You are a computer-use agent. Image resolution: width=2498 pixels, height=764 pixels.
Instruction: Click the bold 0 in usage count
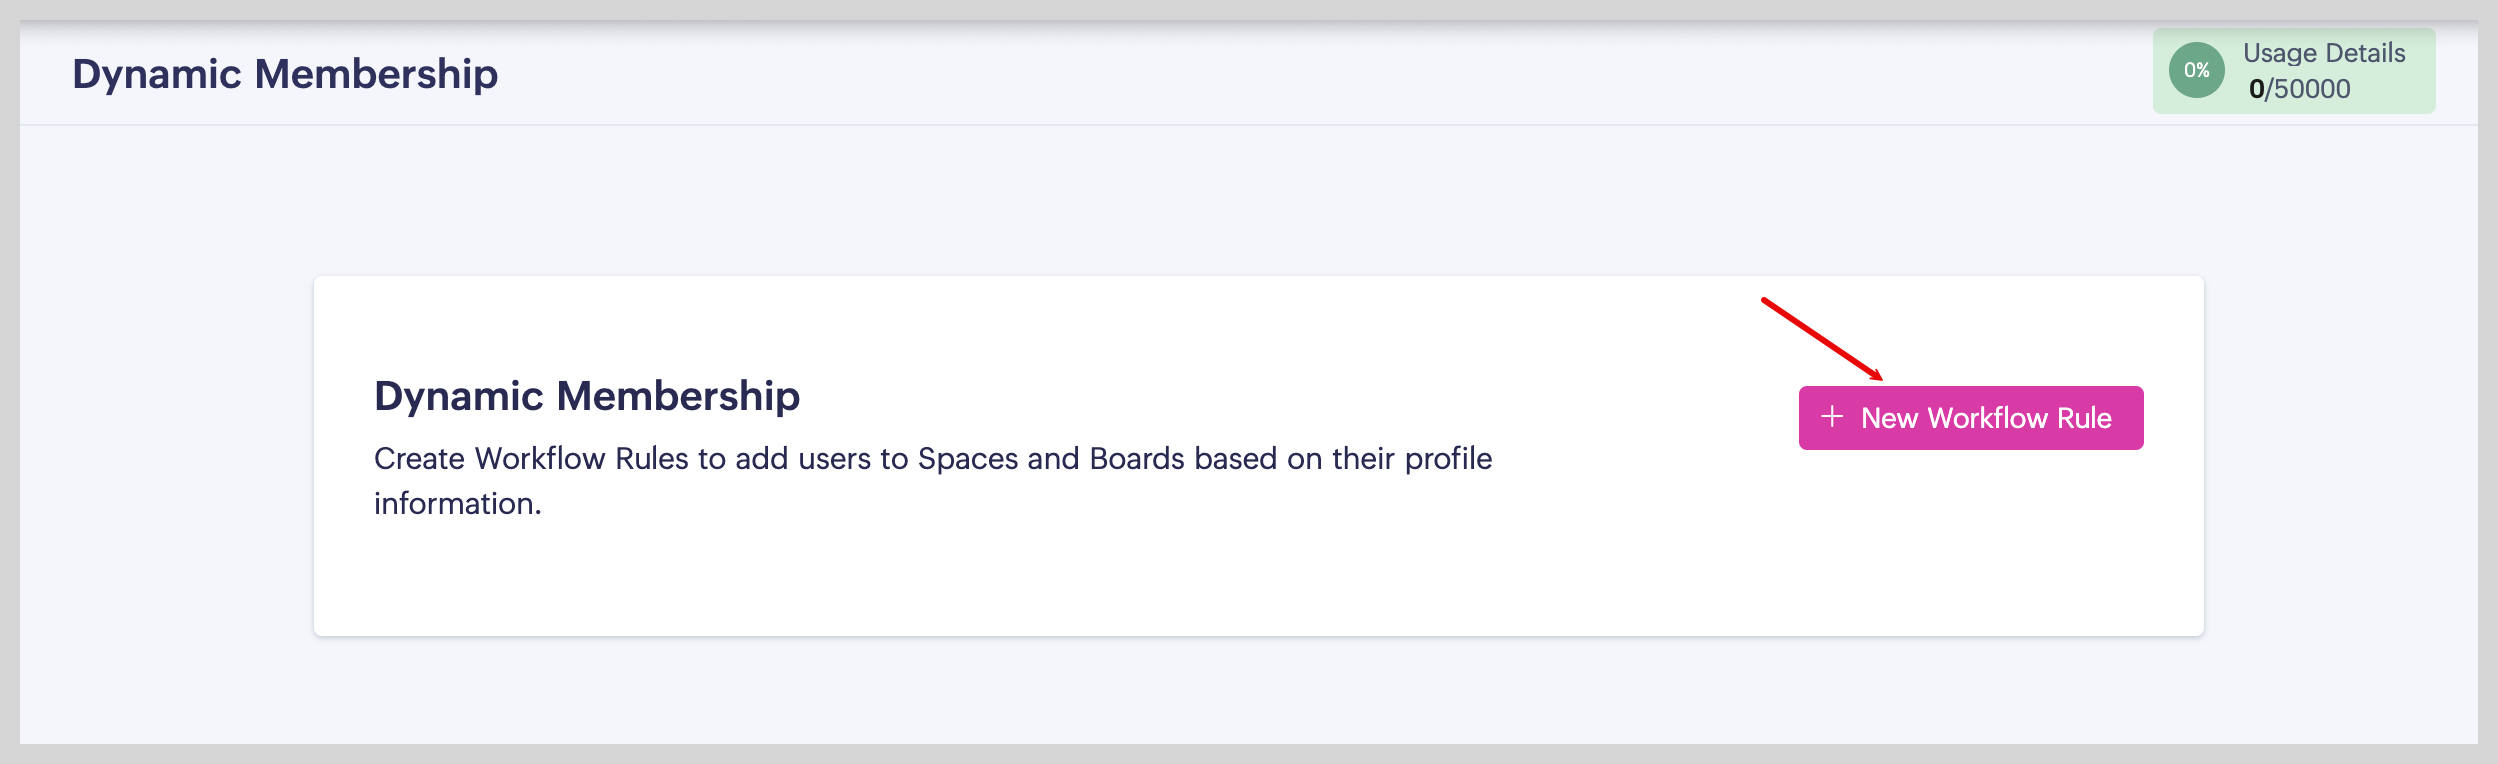pyautogui.click(x=2257, y=89)
